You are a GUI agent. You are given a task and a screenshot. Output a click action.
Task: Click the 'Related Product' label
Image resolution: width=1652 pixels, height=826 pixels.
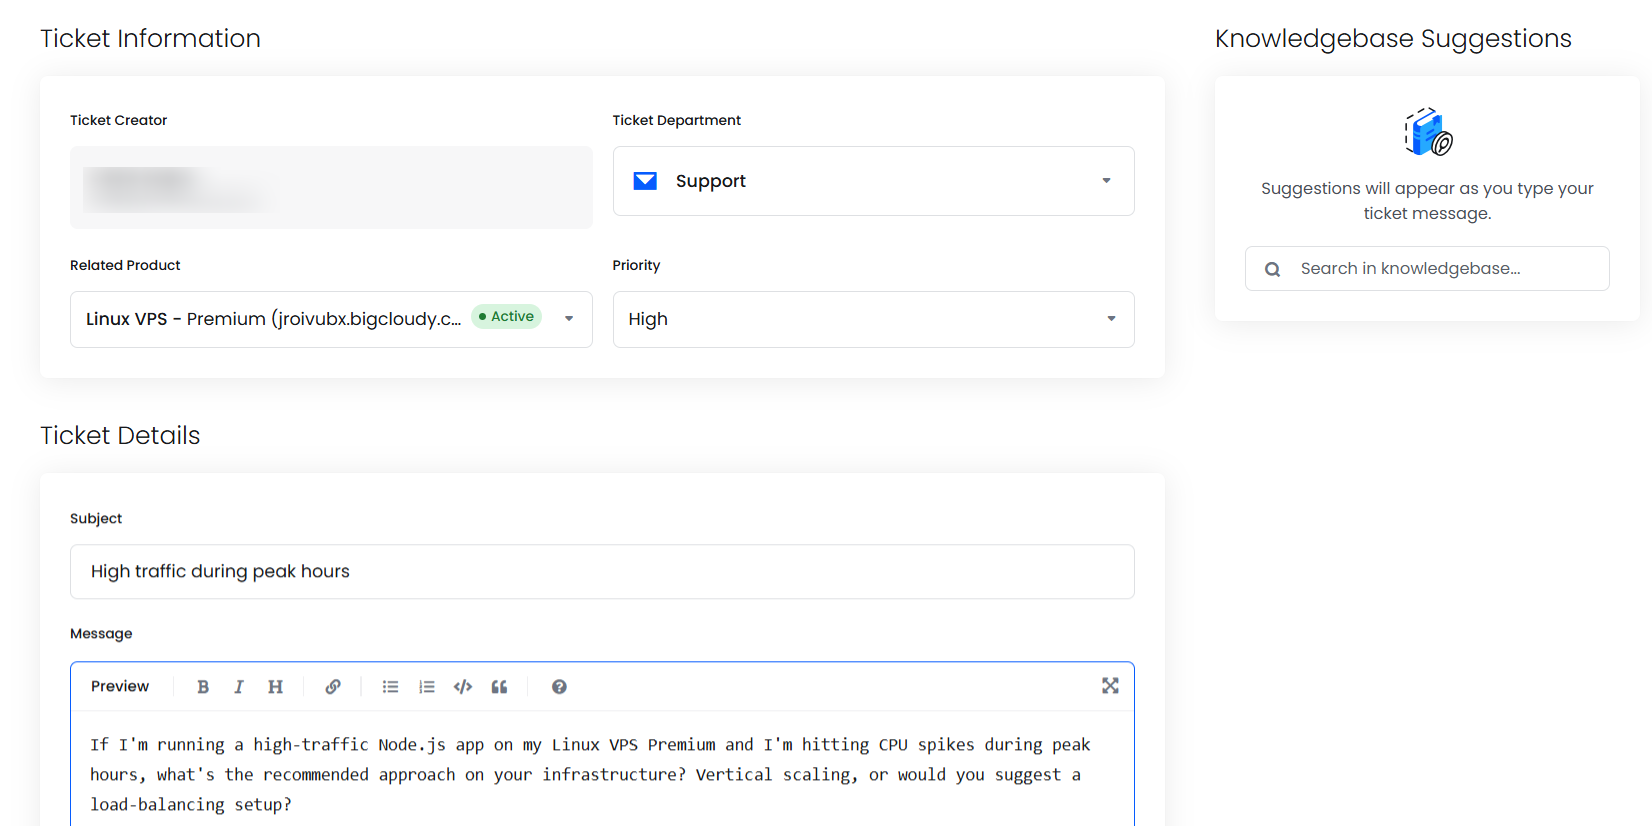tap(125, 265)
